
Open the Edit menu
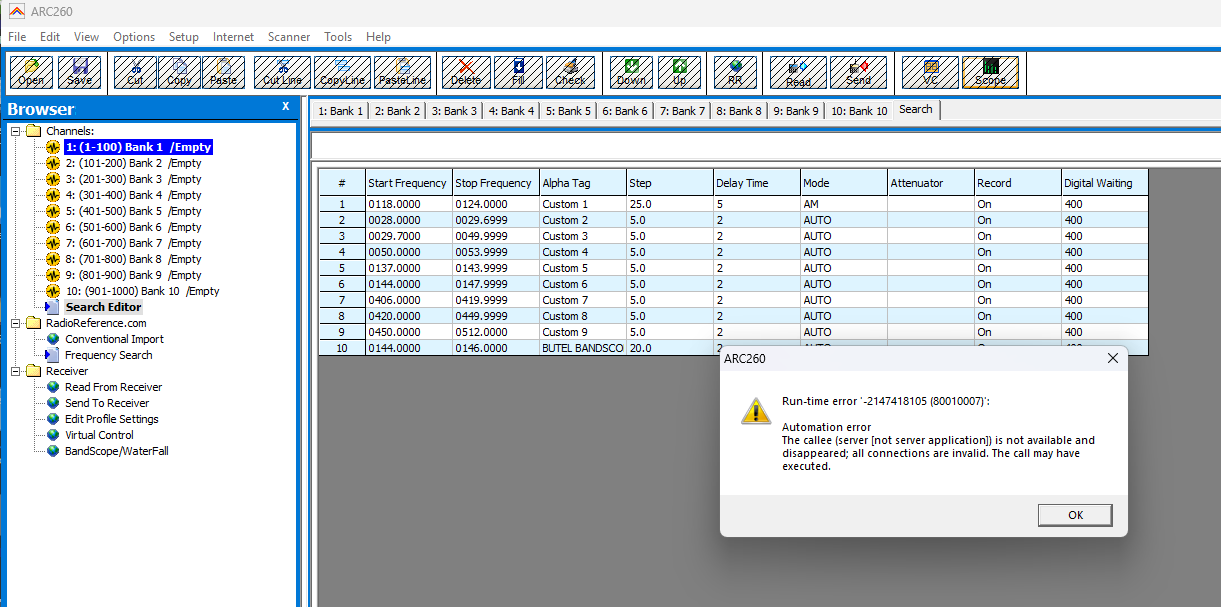50,37
